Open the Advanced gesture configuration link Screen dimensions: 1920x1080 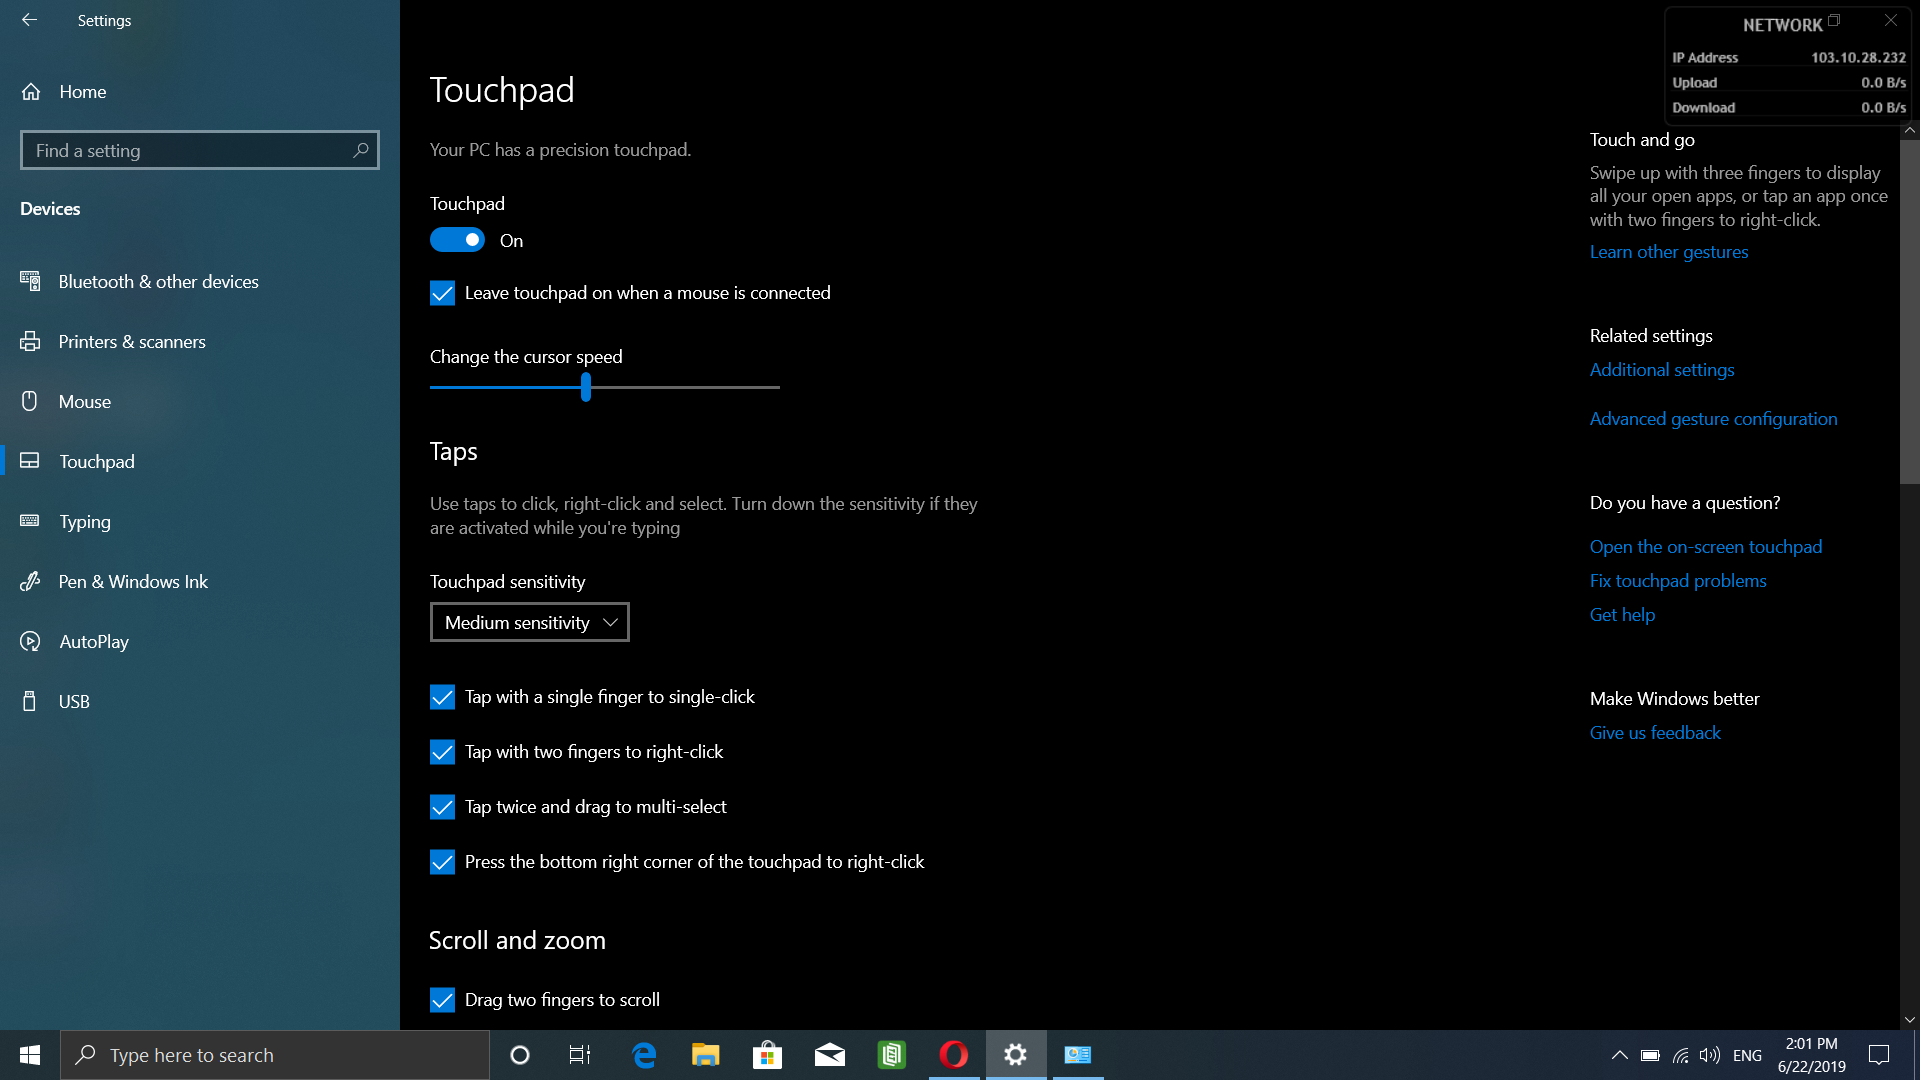[x=1713, y=418]
